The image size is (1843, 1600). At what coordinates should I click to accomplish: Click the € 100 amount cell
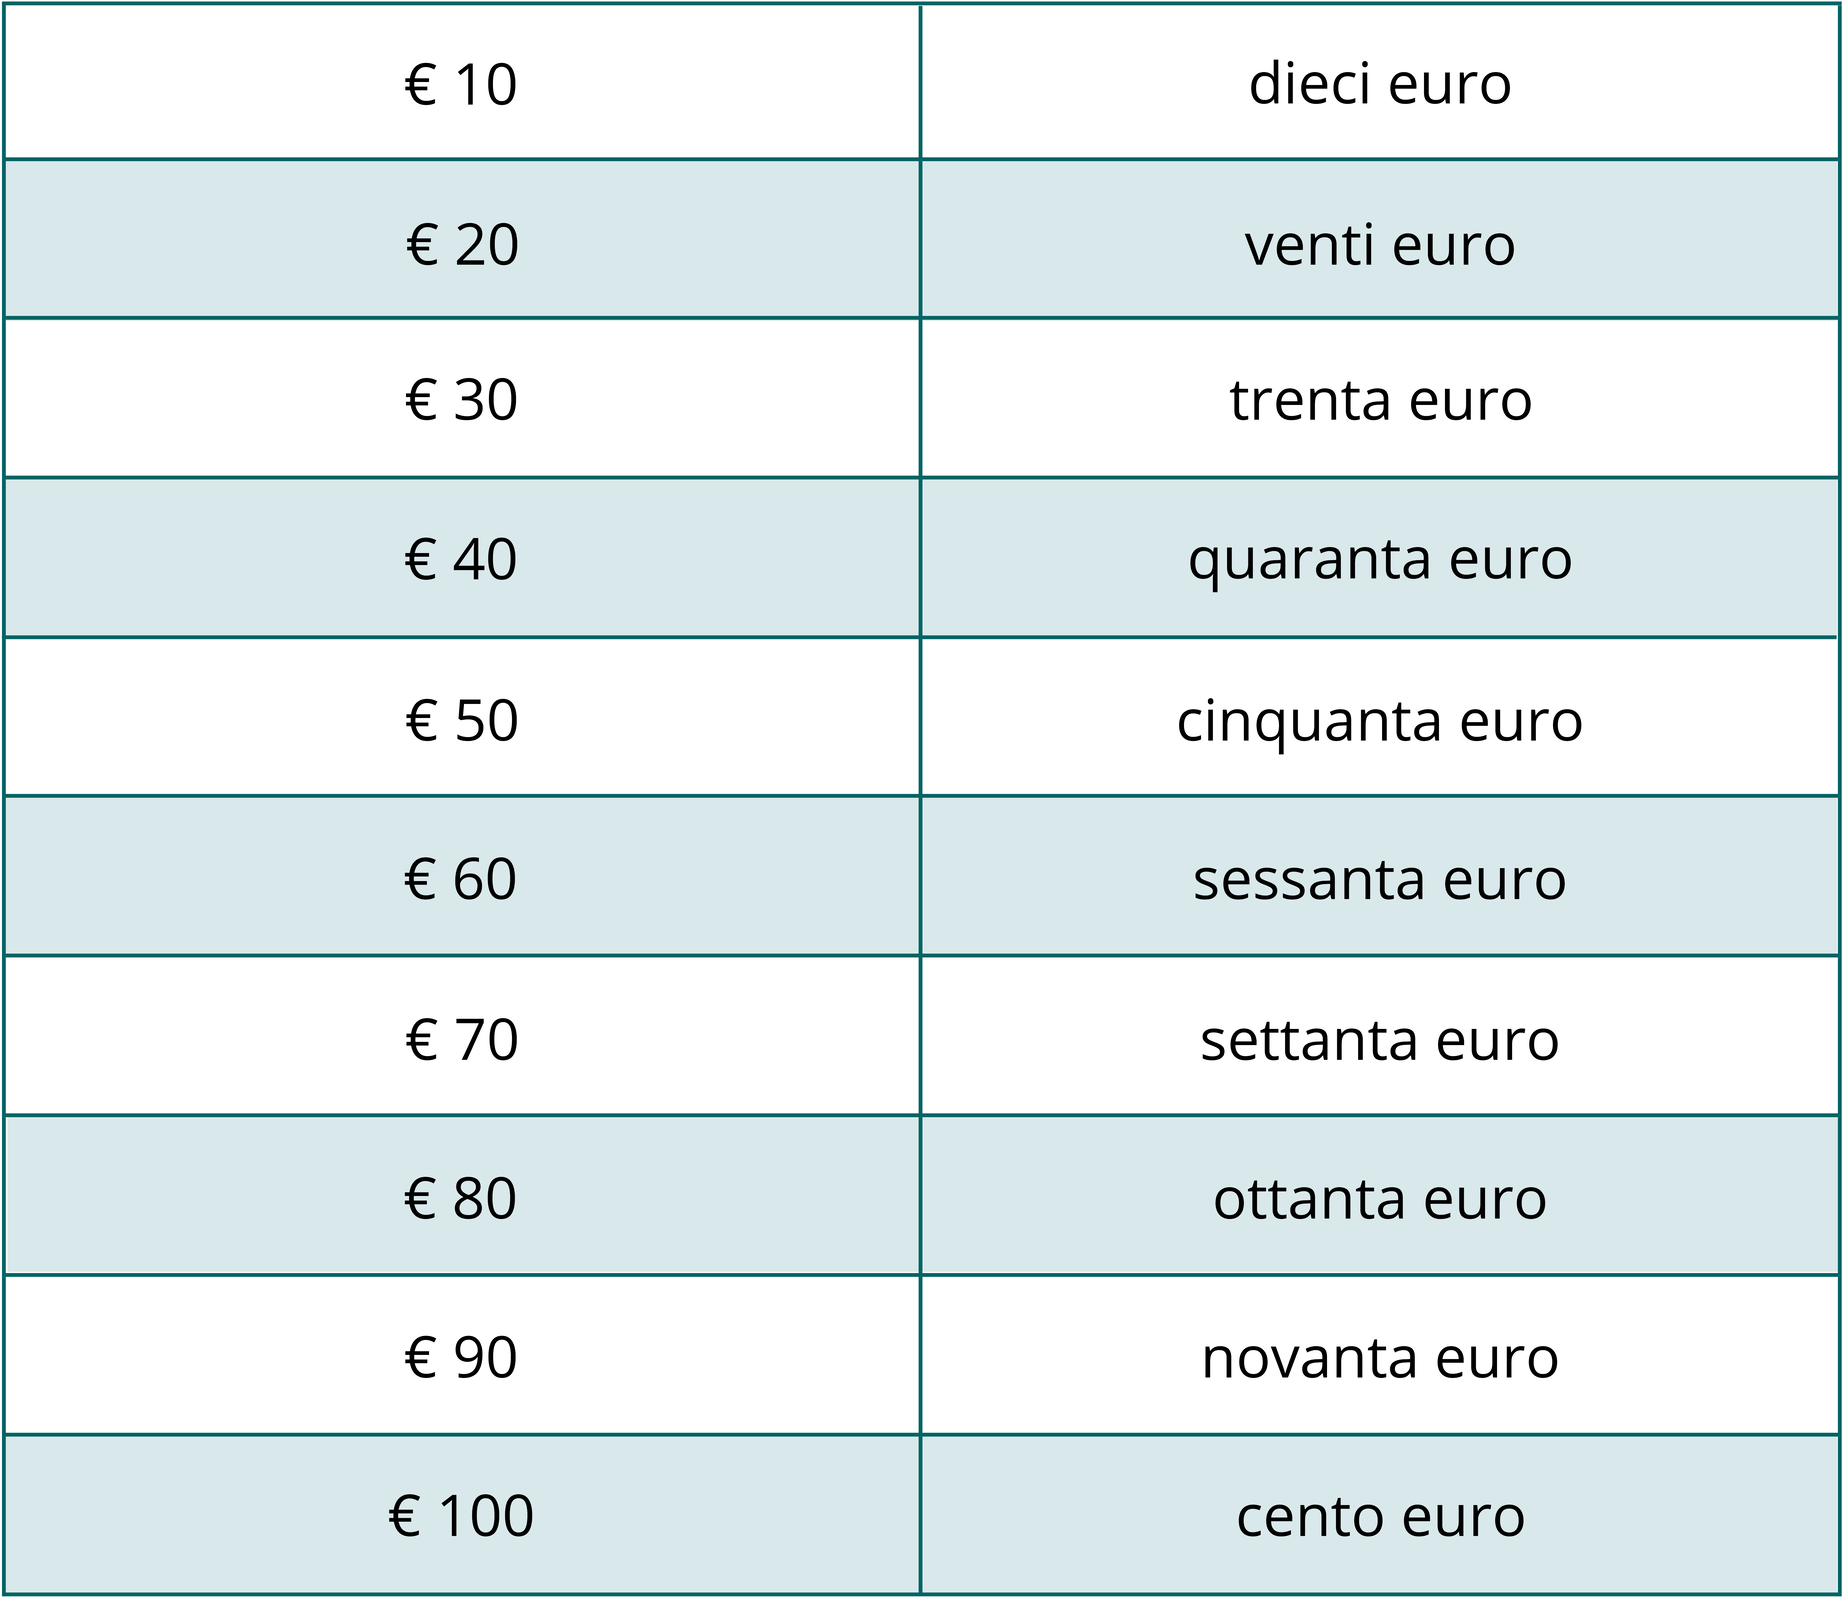pyautogui.click(x=461, y=1516)
